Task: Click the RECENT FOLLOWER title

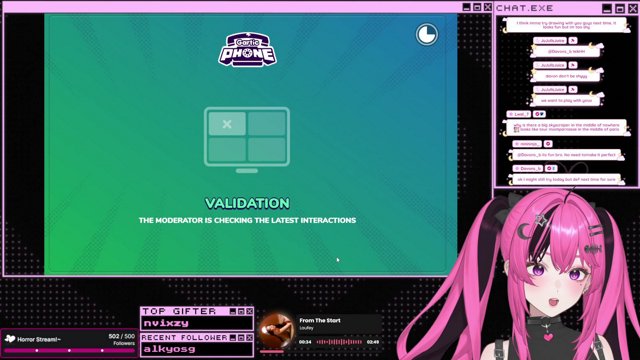Action: click(184, 338)
